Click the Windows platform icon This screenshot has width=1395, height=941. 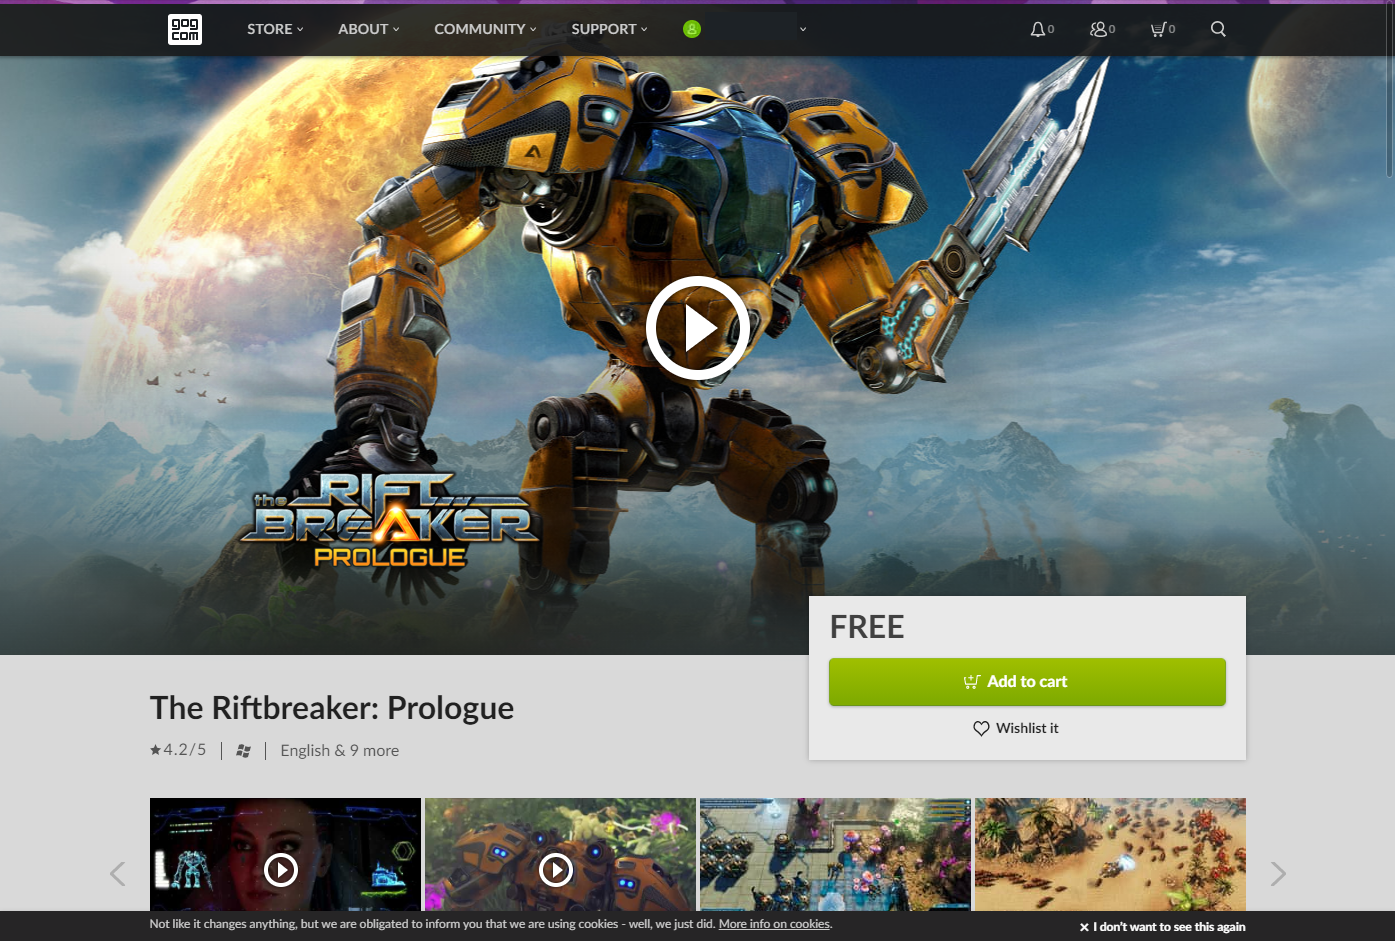pos(243,751)
